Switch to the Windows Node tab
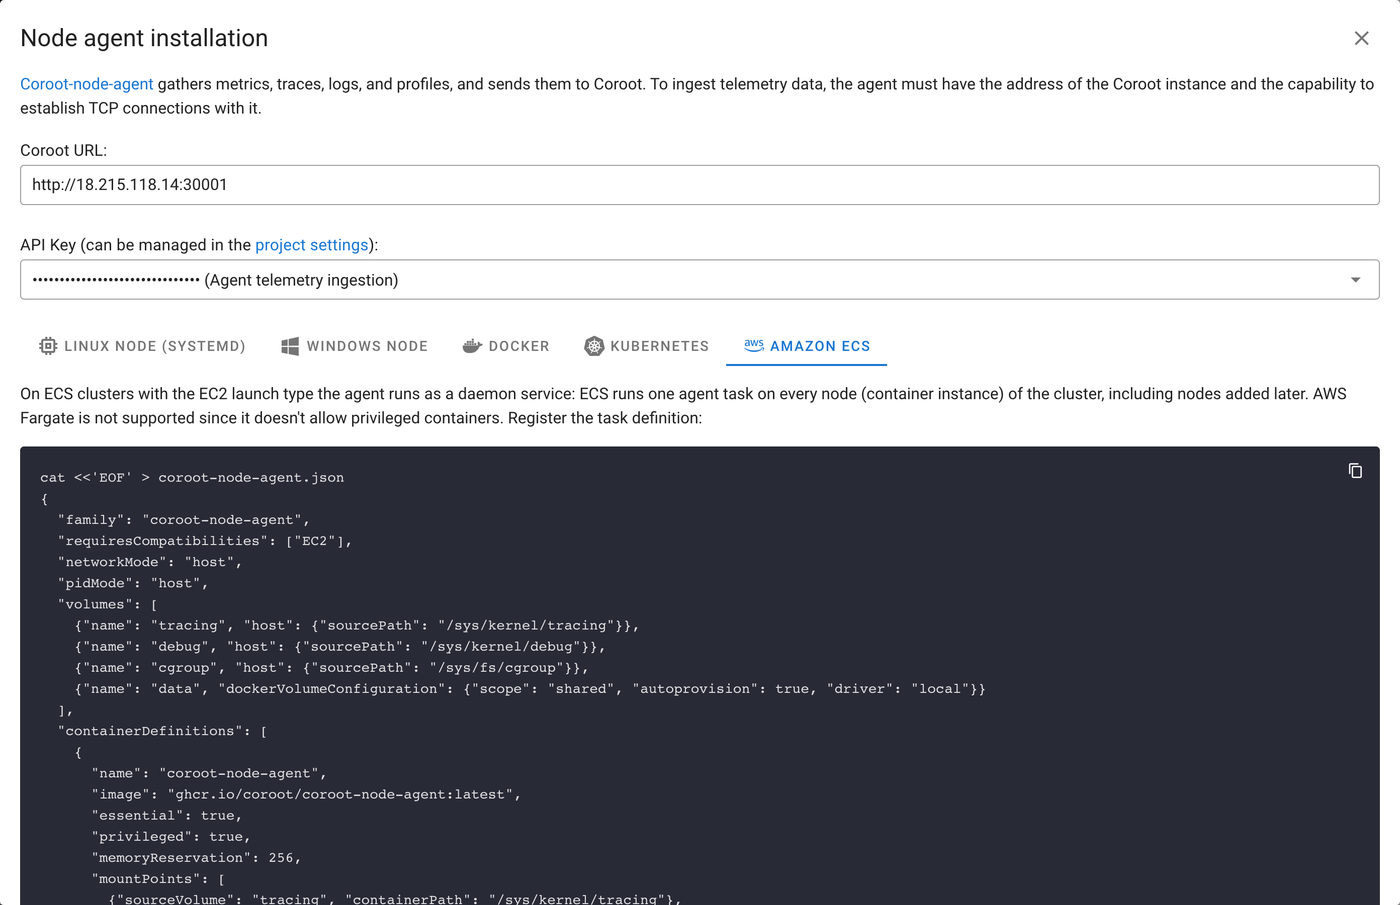This screenshot has height=905, width=1400. 355,346
